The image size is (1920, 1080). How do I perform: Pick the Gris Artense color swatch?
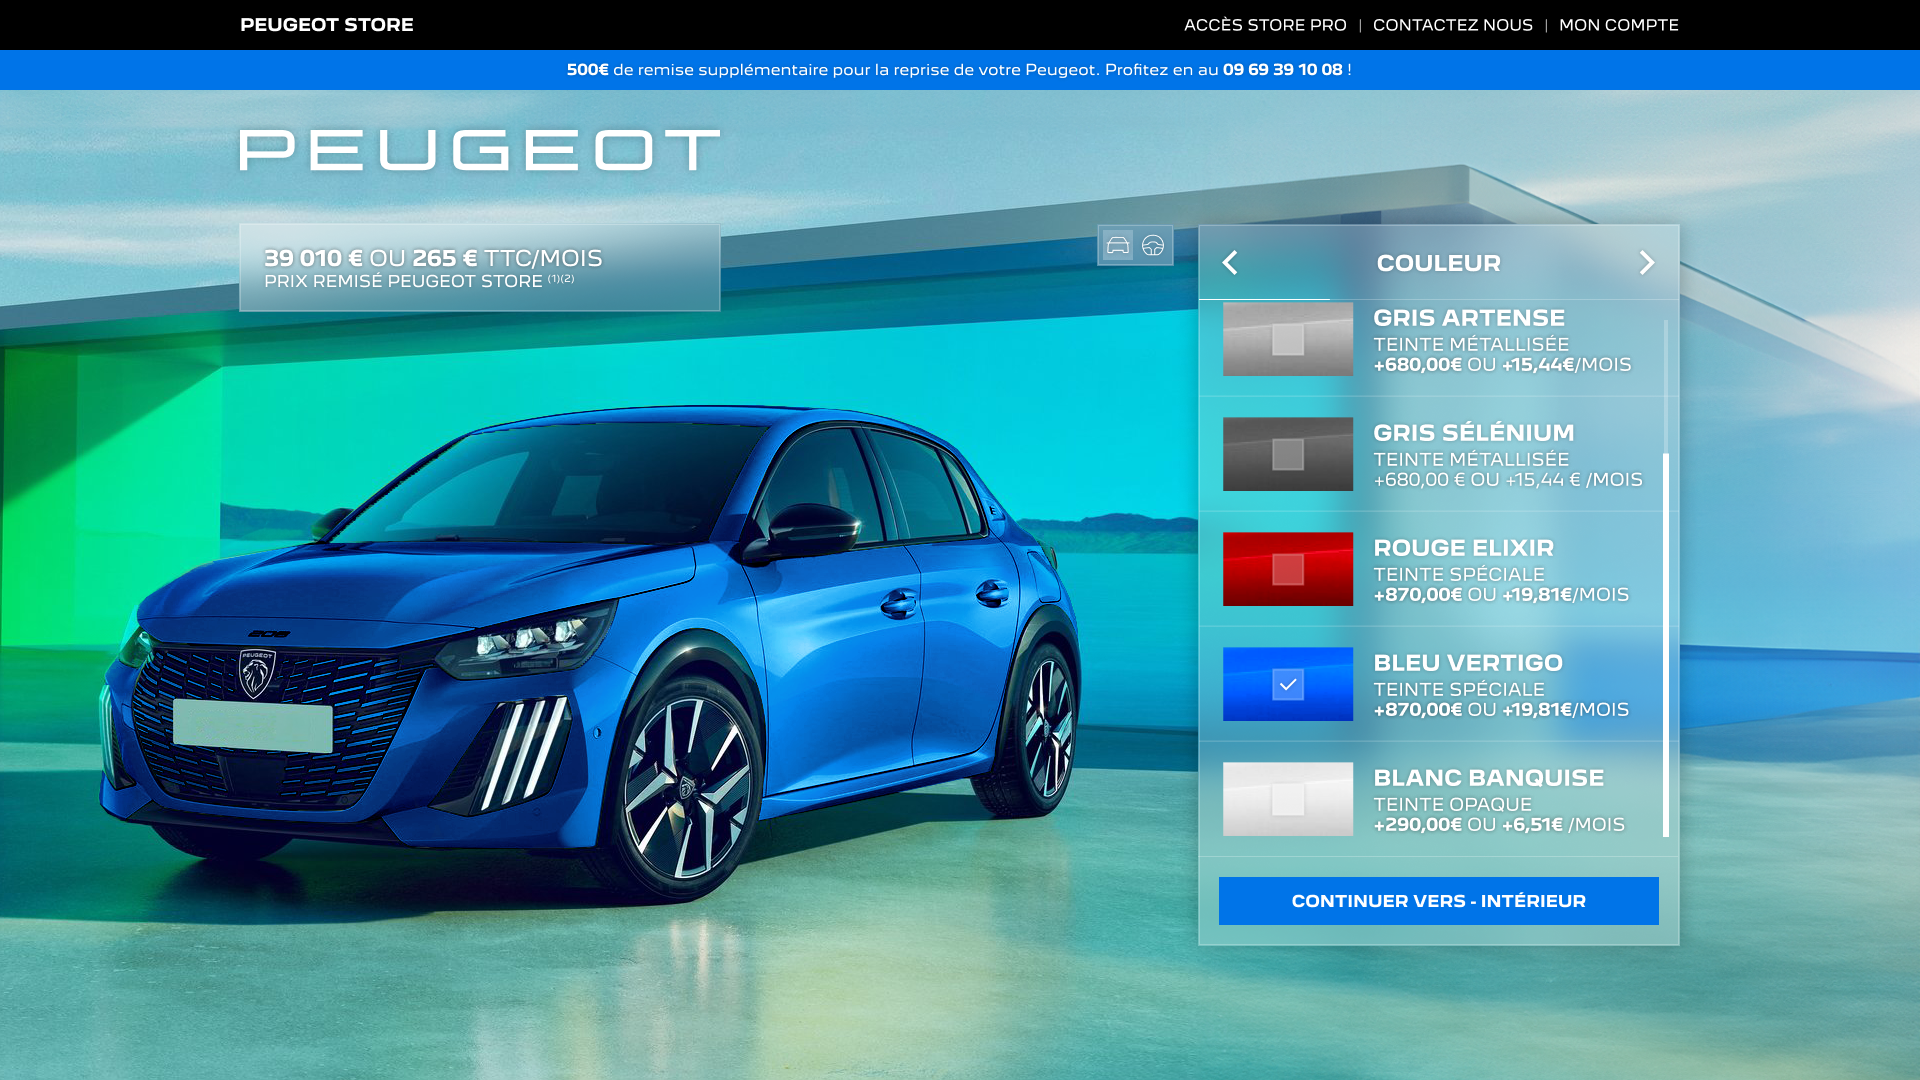click(x=1288, y=340)
